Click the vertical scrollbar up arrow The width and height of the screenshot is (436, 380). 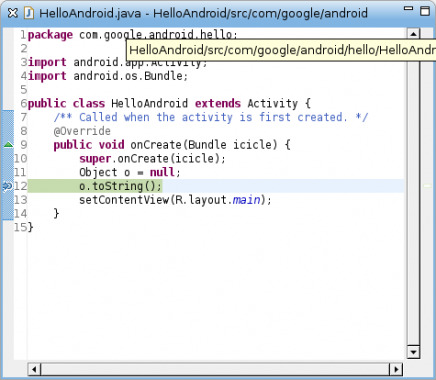point(413,34)
